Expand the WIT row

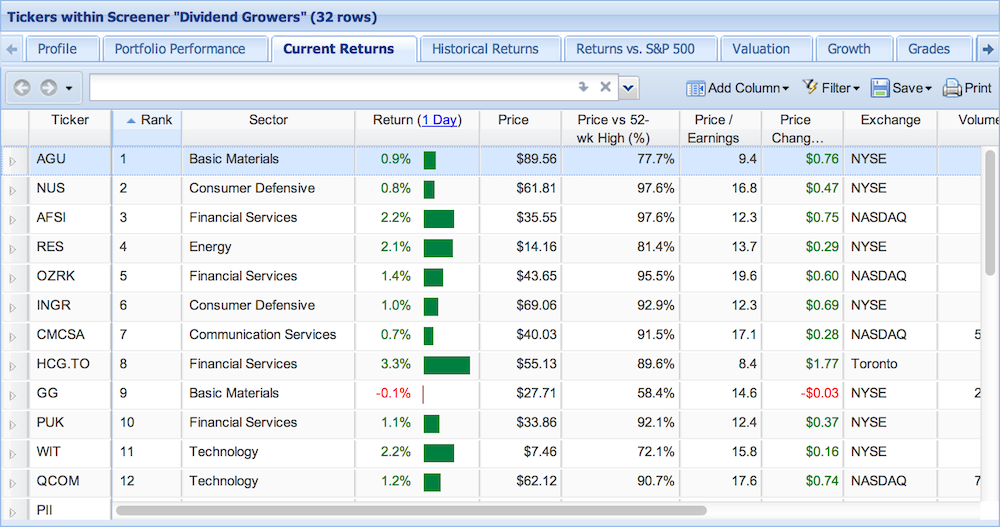(12, 455)
